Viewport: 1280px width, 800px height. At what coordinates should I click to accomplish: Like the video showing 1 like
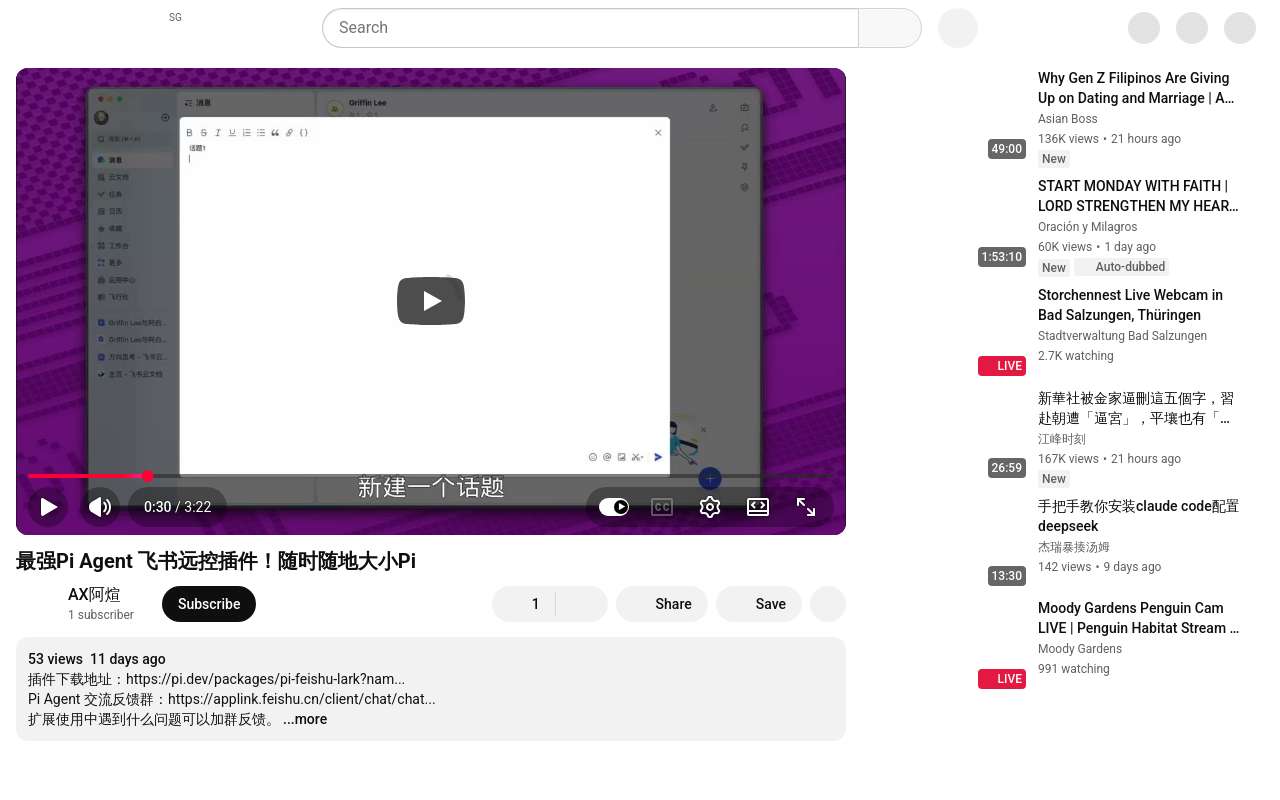click(524, 604)
